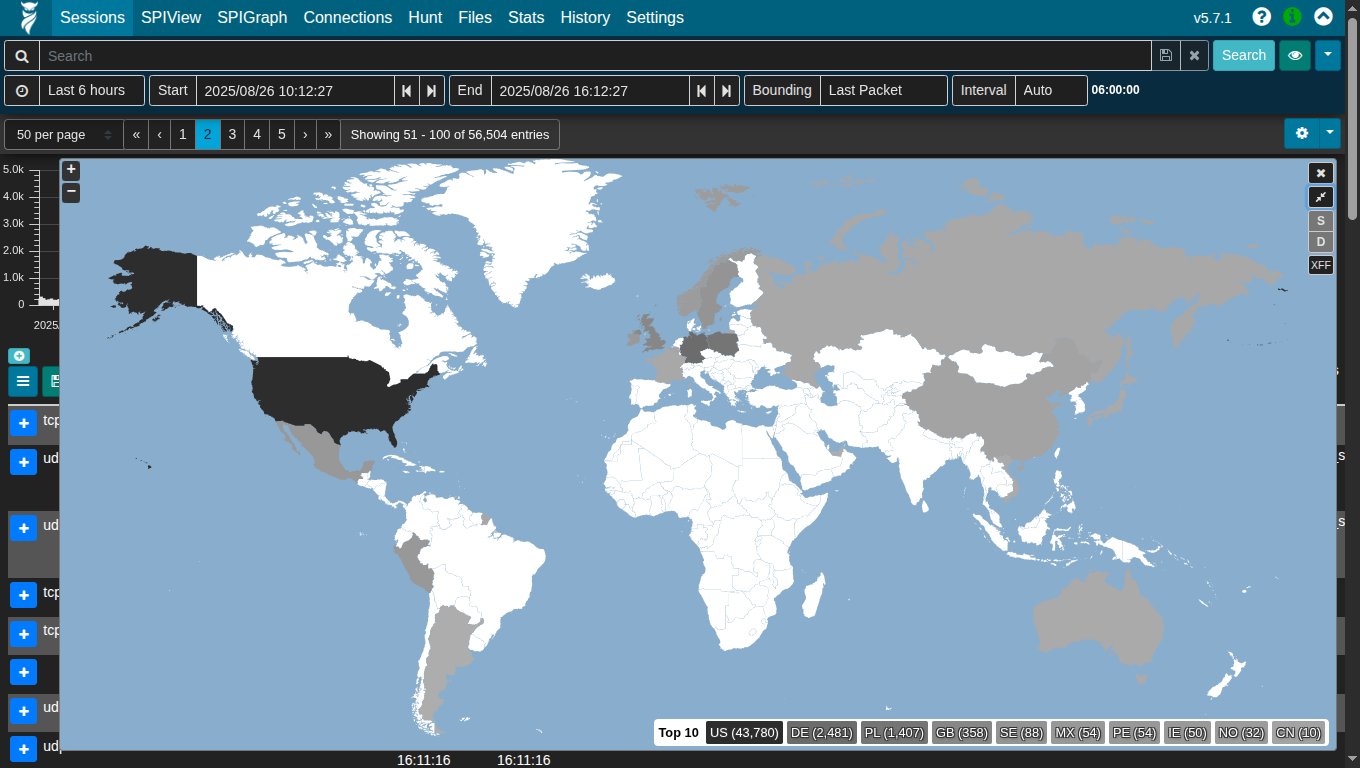Toggle destination countries D button on map

pyautogui.click(x=1321, y=242)
